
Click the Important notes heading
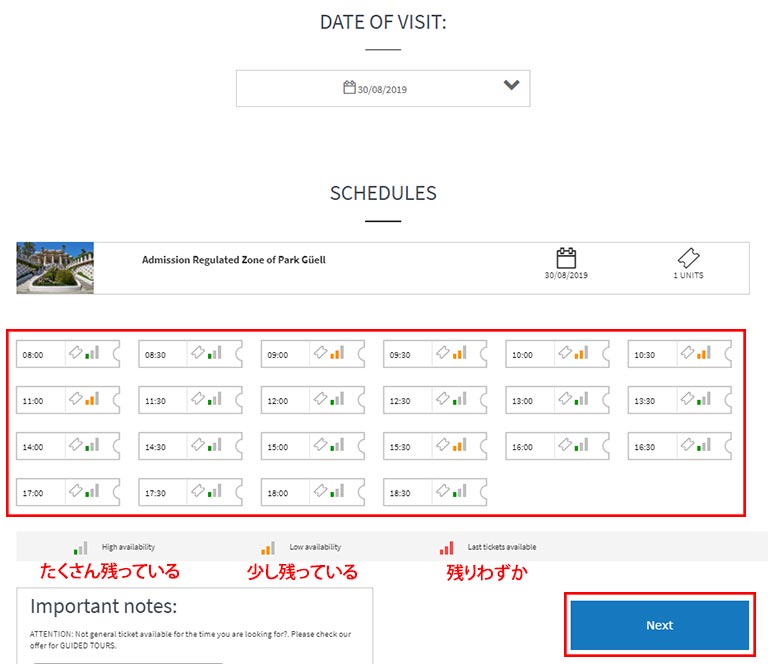103,606
